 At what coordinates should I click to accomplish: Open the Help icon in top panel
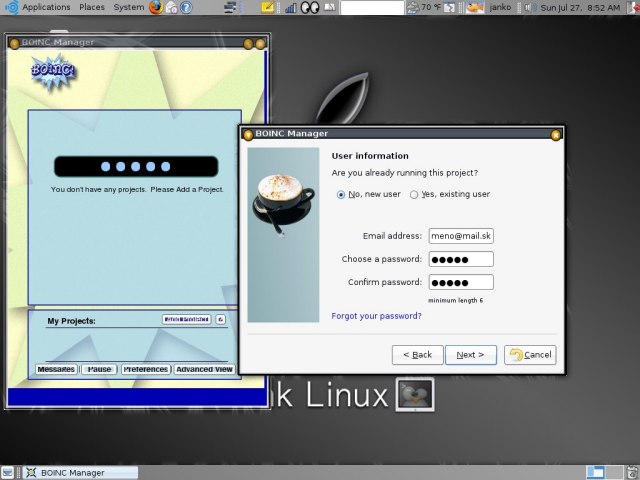tap(186, 7)
